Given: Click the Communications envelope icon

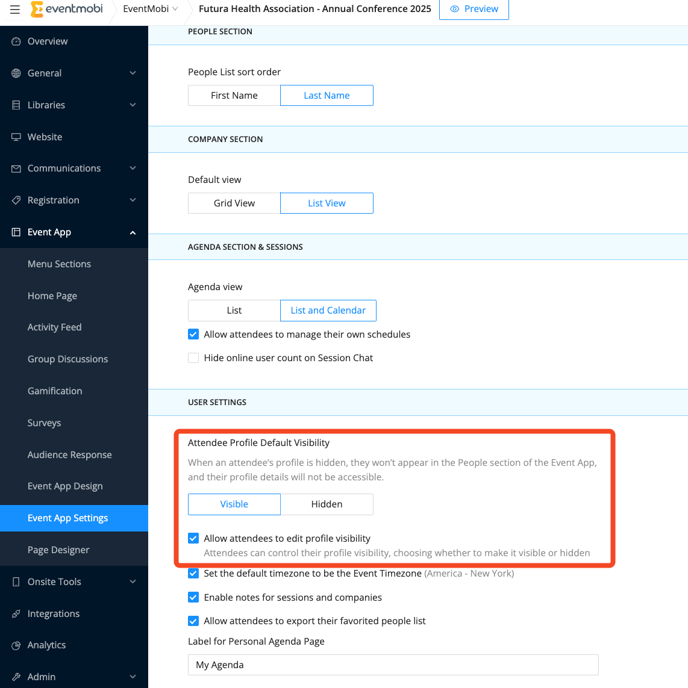Looking at the screenshot, I should 16,168.
